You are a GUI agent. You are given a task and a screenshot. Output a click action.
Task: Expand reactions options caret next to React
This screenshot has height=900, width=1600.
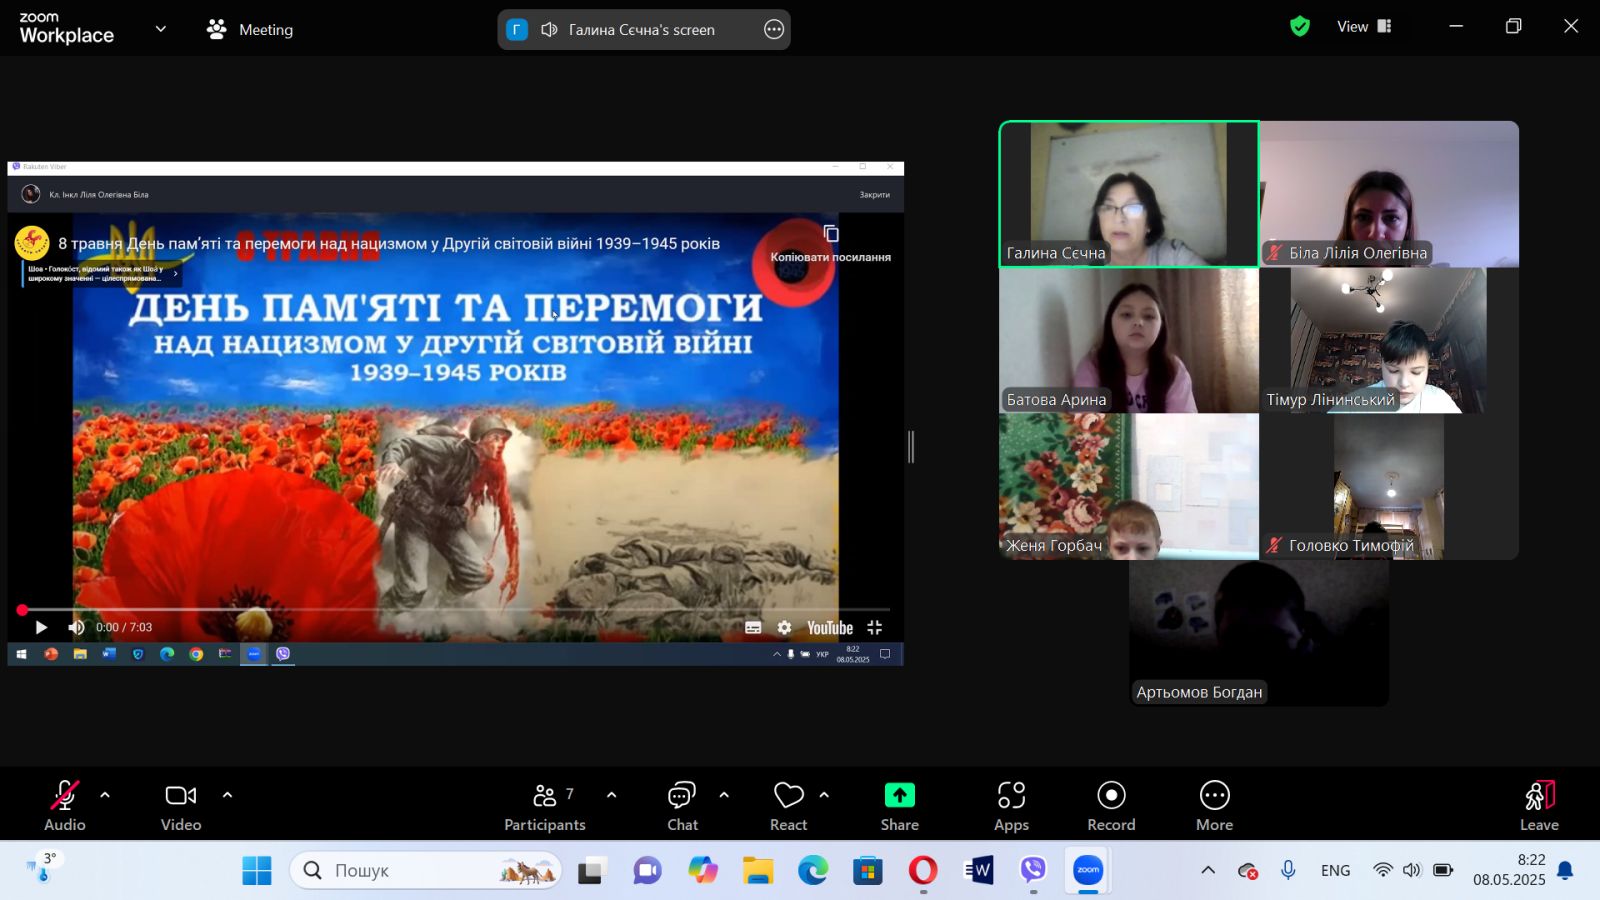pos(824,796)
